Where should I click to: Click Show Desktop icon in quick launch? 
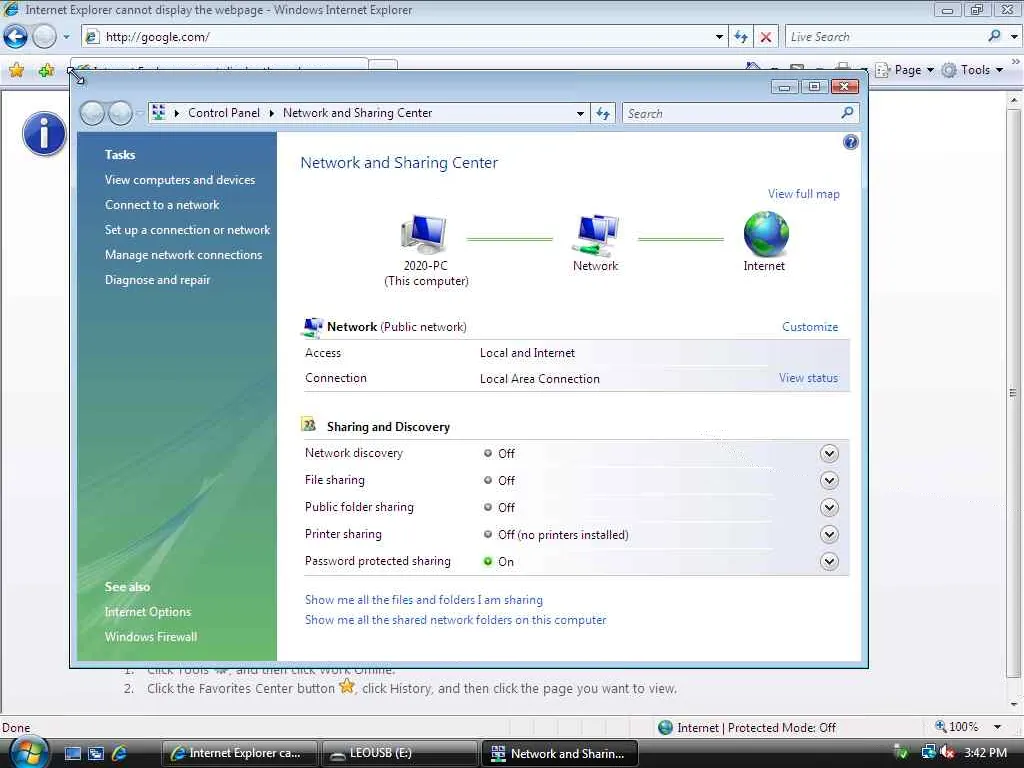pyautogui.click(x=72, y=753)
